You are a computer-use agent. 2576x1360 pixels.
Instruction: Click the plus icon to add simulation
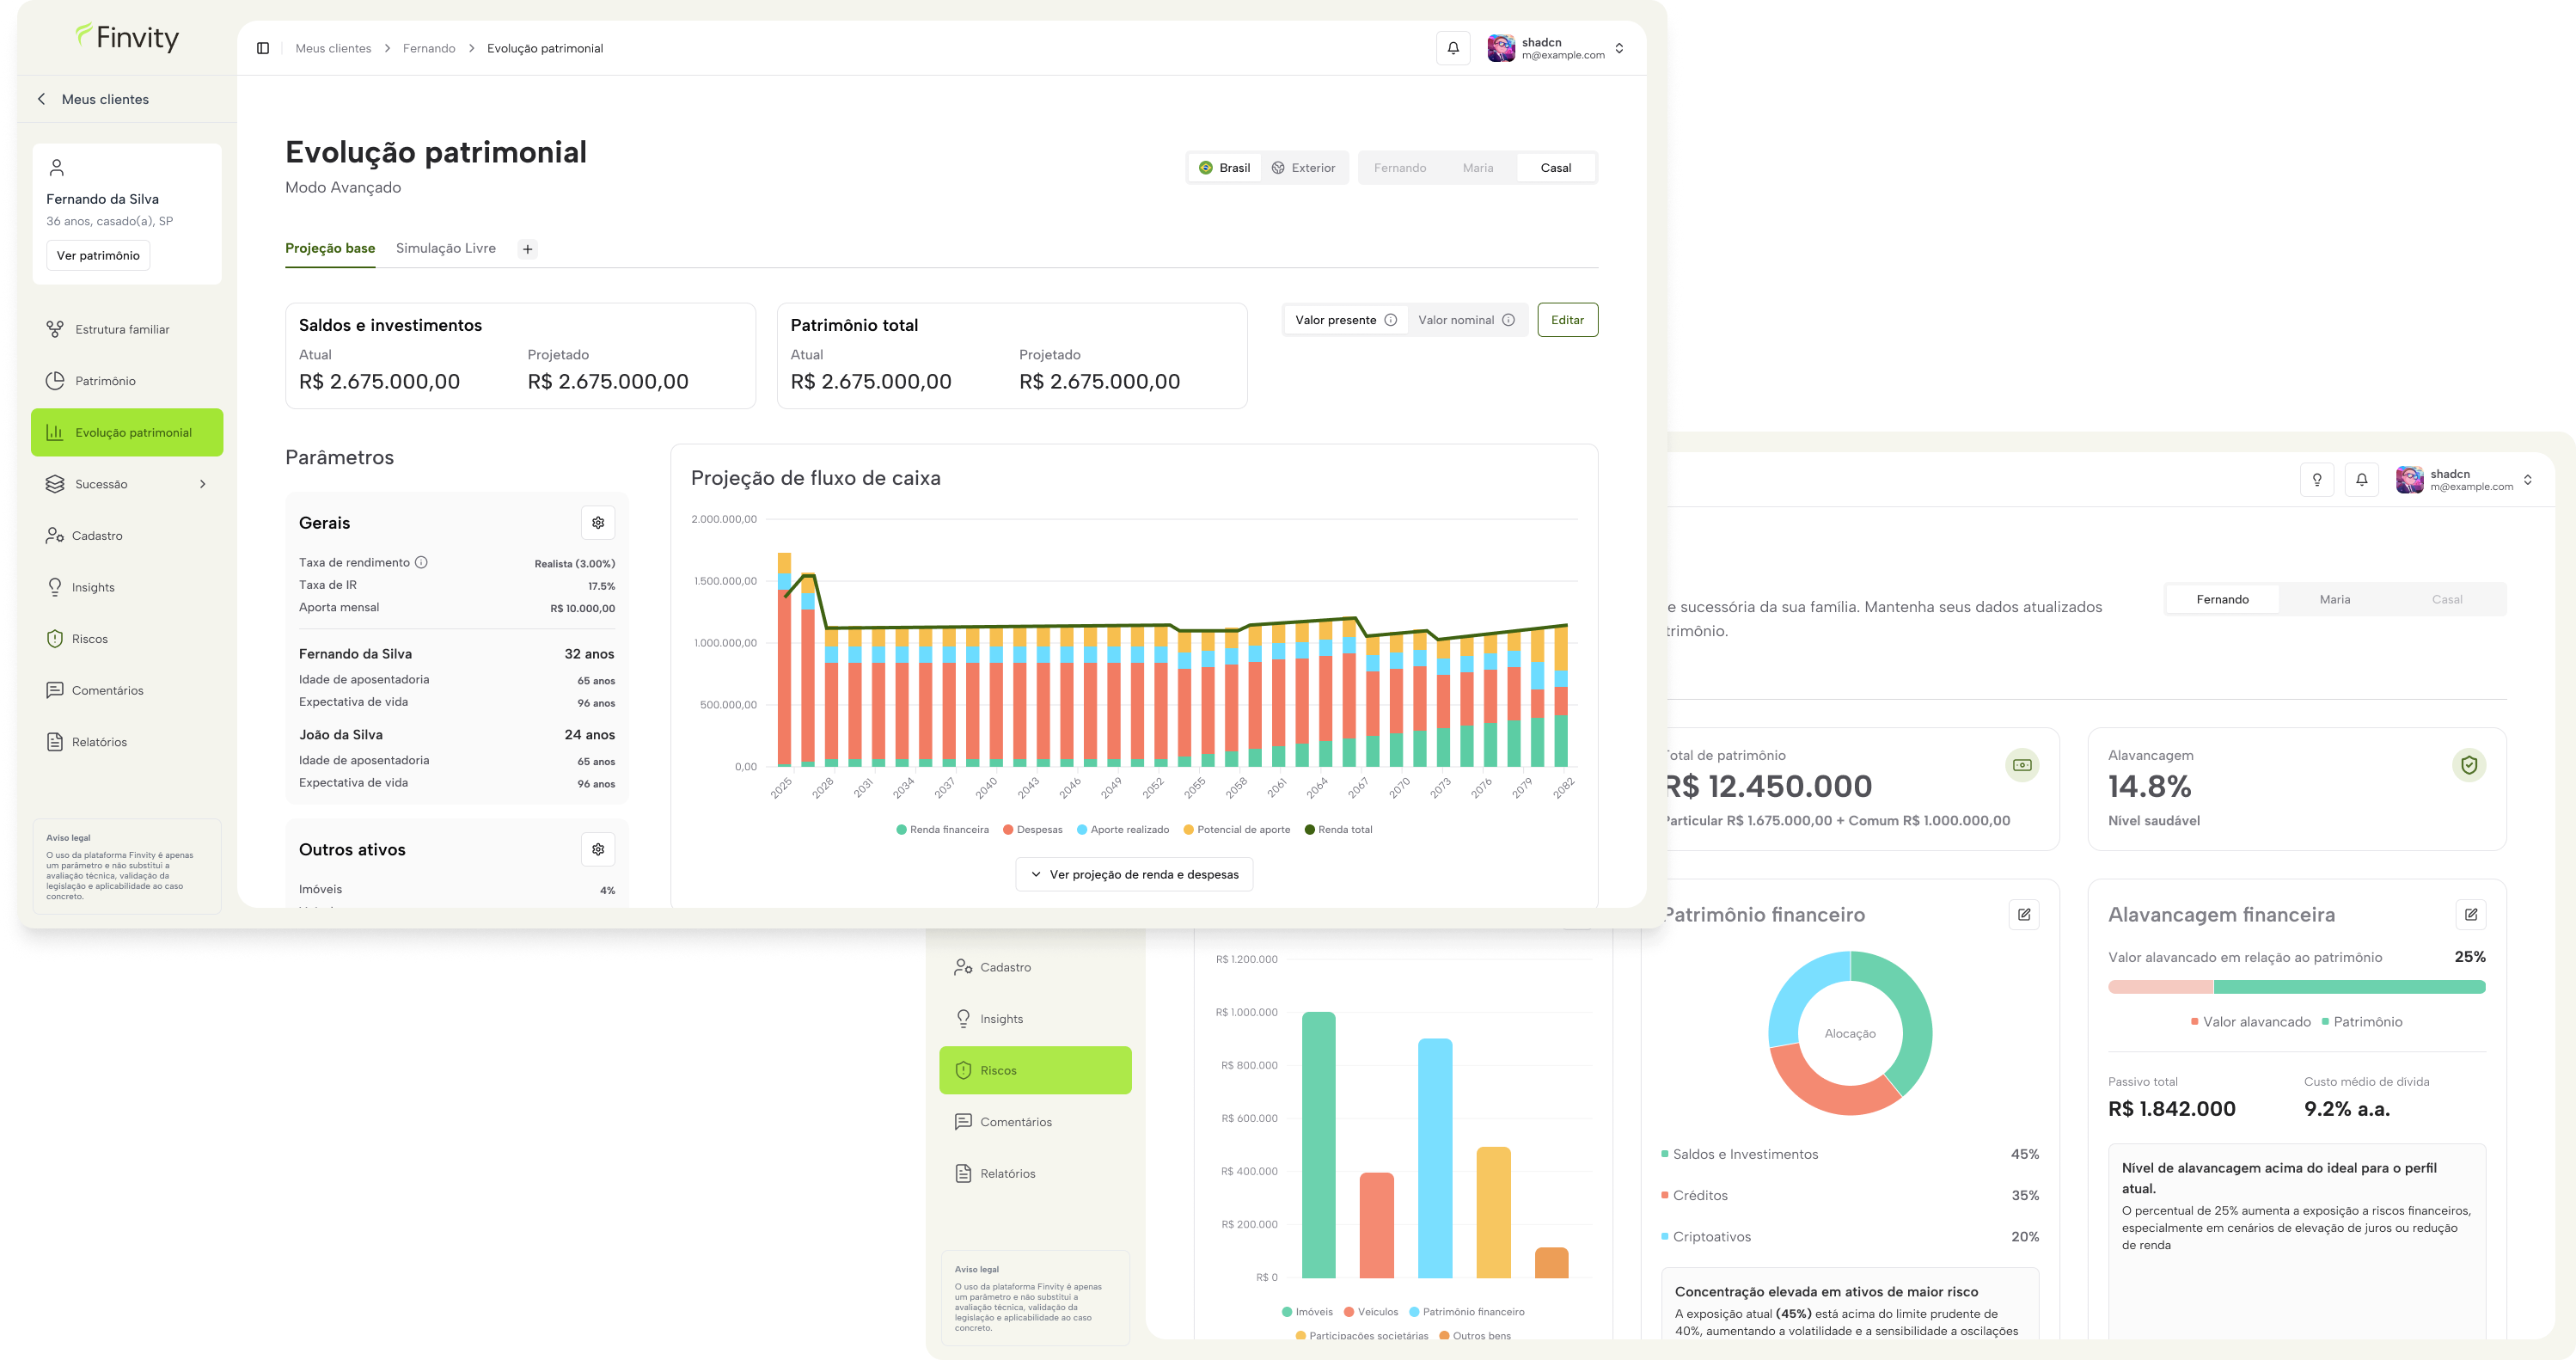coord(528,249)
